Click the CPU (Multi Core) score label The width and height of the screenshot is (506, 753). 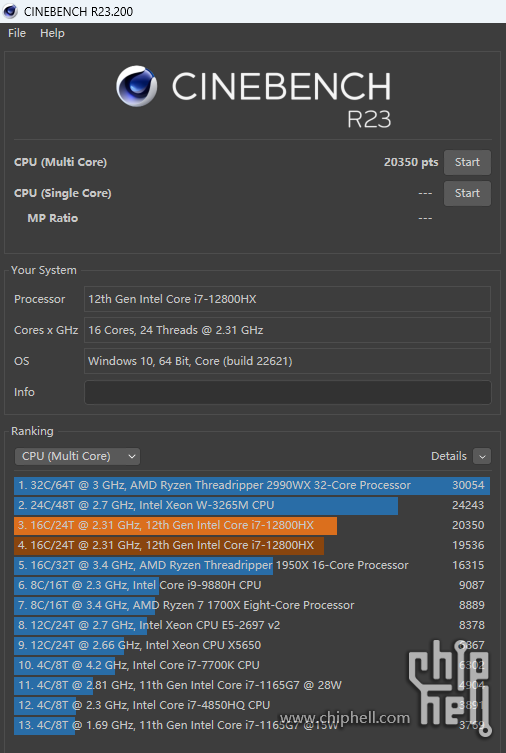[60, 162]
